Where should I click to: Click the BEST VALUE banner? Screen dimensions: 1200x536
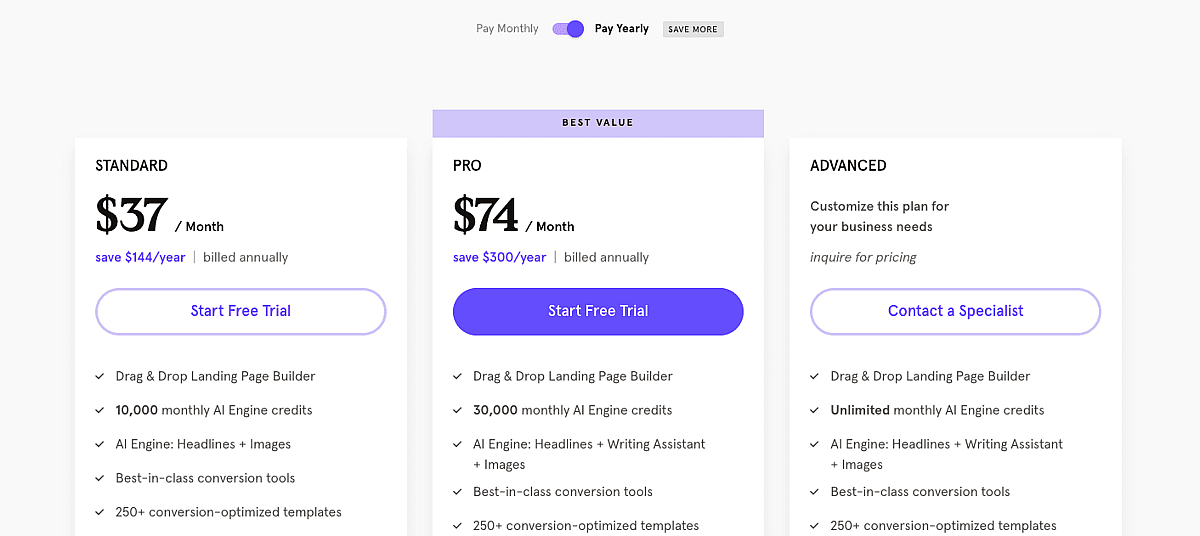pos(598,123)
